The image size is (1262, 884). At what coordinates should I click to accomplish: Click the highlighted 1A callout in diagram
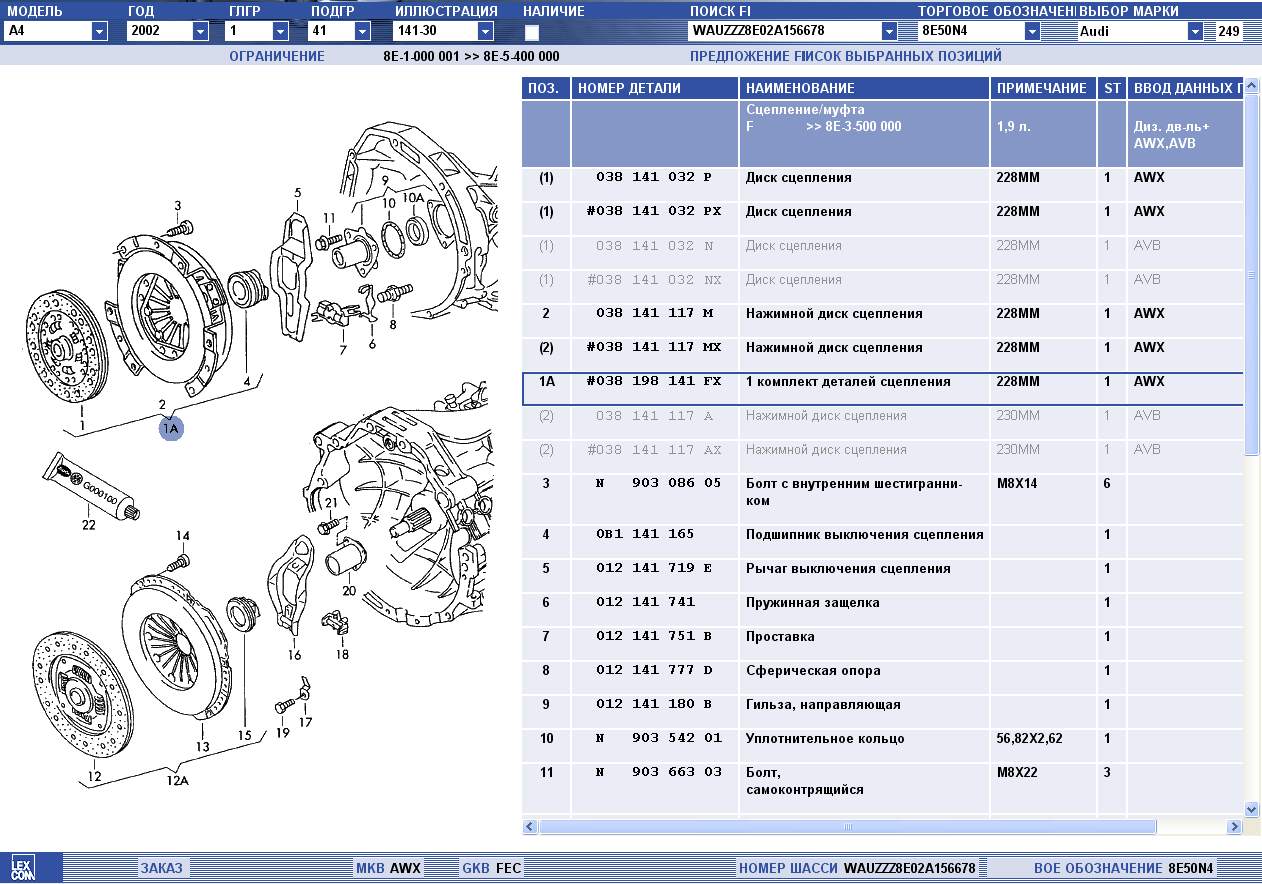(171, 428)
